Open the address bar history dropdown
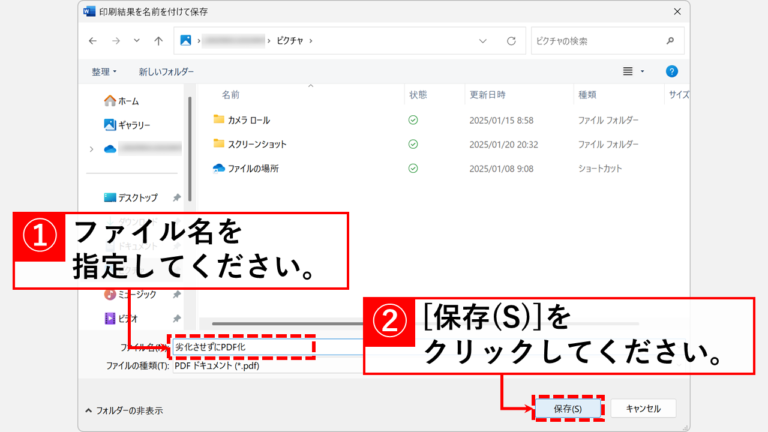The image size is (768, 432). (484, 41)
